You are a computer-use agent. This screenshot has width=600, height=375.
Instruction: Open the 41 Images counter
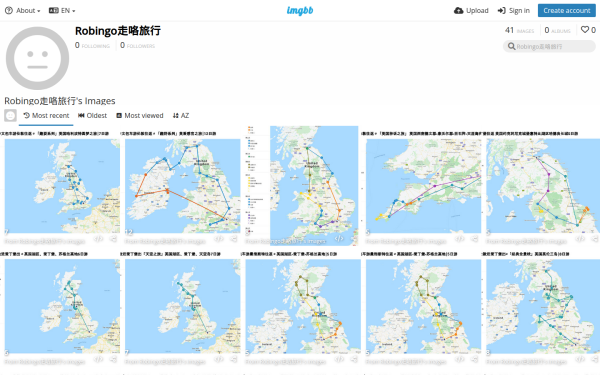pyautogui.click(x=519, y=30)
